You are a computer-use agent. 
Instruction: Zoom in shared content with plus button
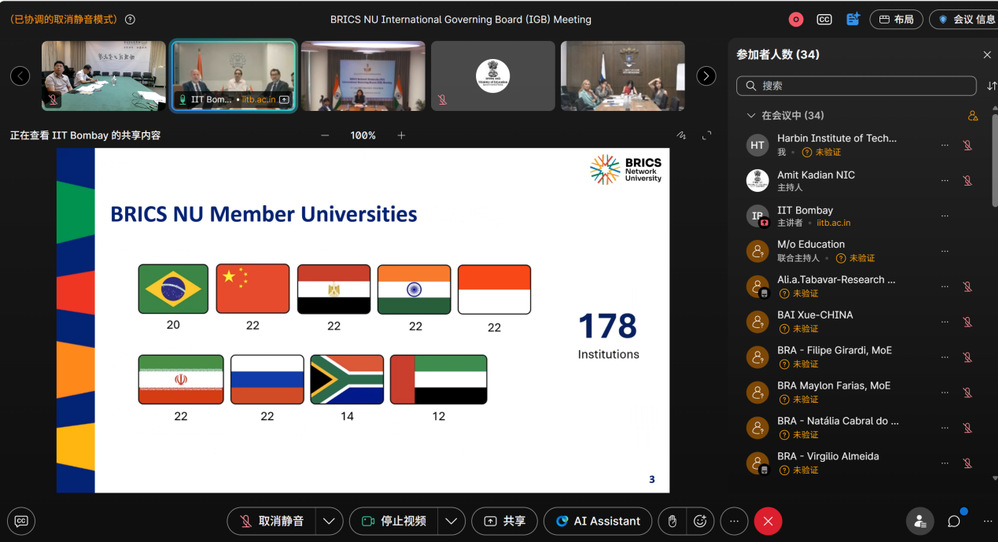402,136
